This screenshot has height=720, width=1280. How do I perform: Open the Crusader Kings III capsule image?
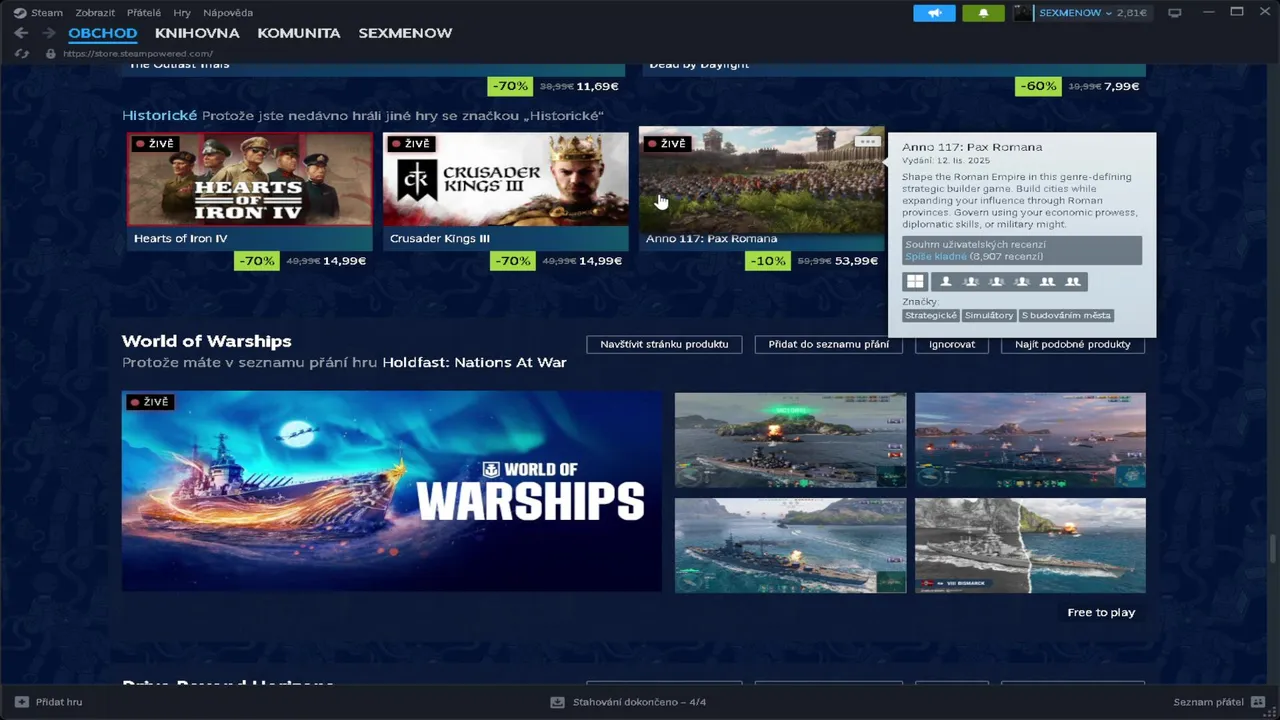click(506, 180)
